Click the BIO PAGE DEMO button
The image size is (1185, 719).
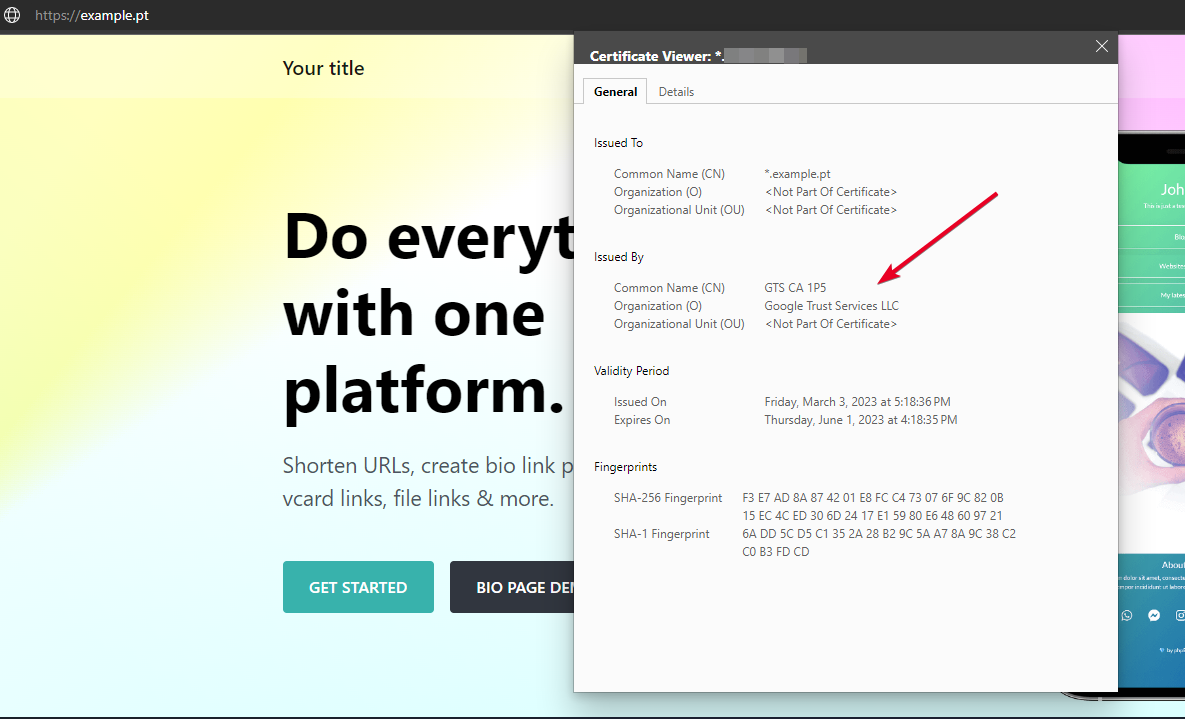[512, 587]
